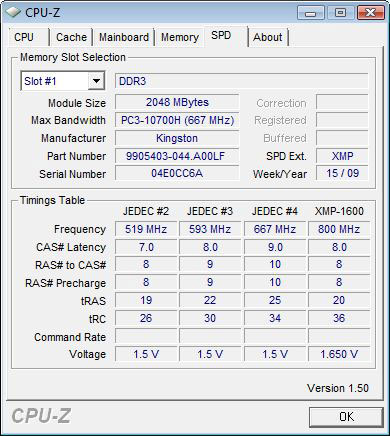Click the XMP-1600 voltage 1.650 V
Viewport: 390px width, 436px height.
point(339,354)
